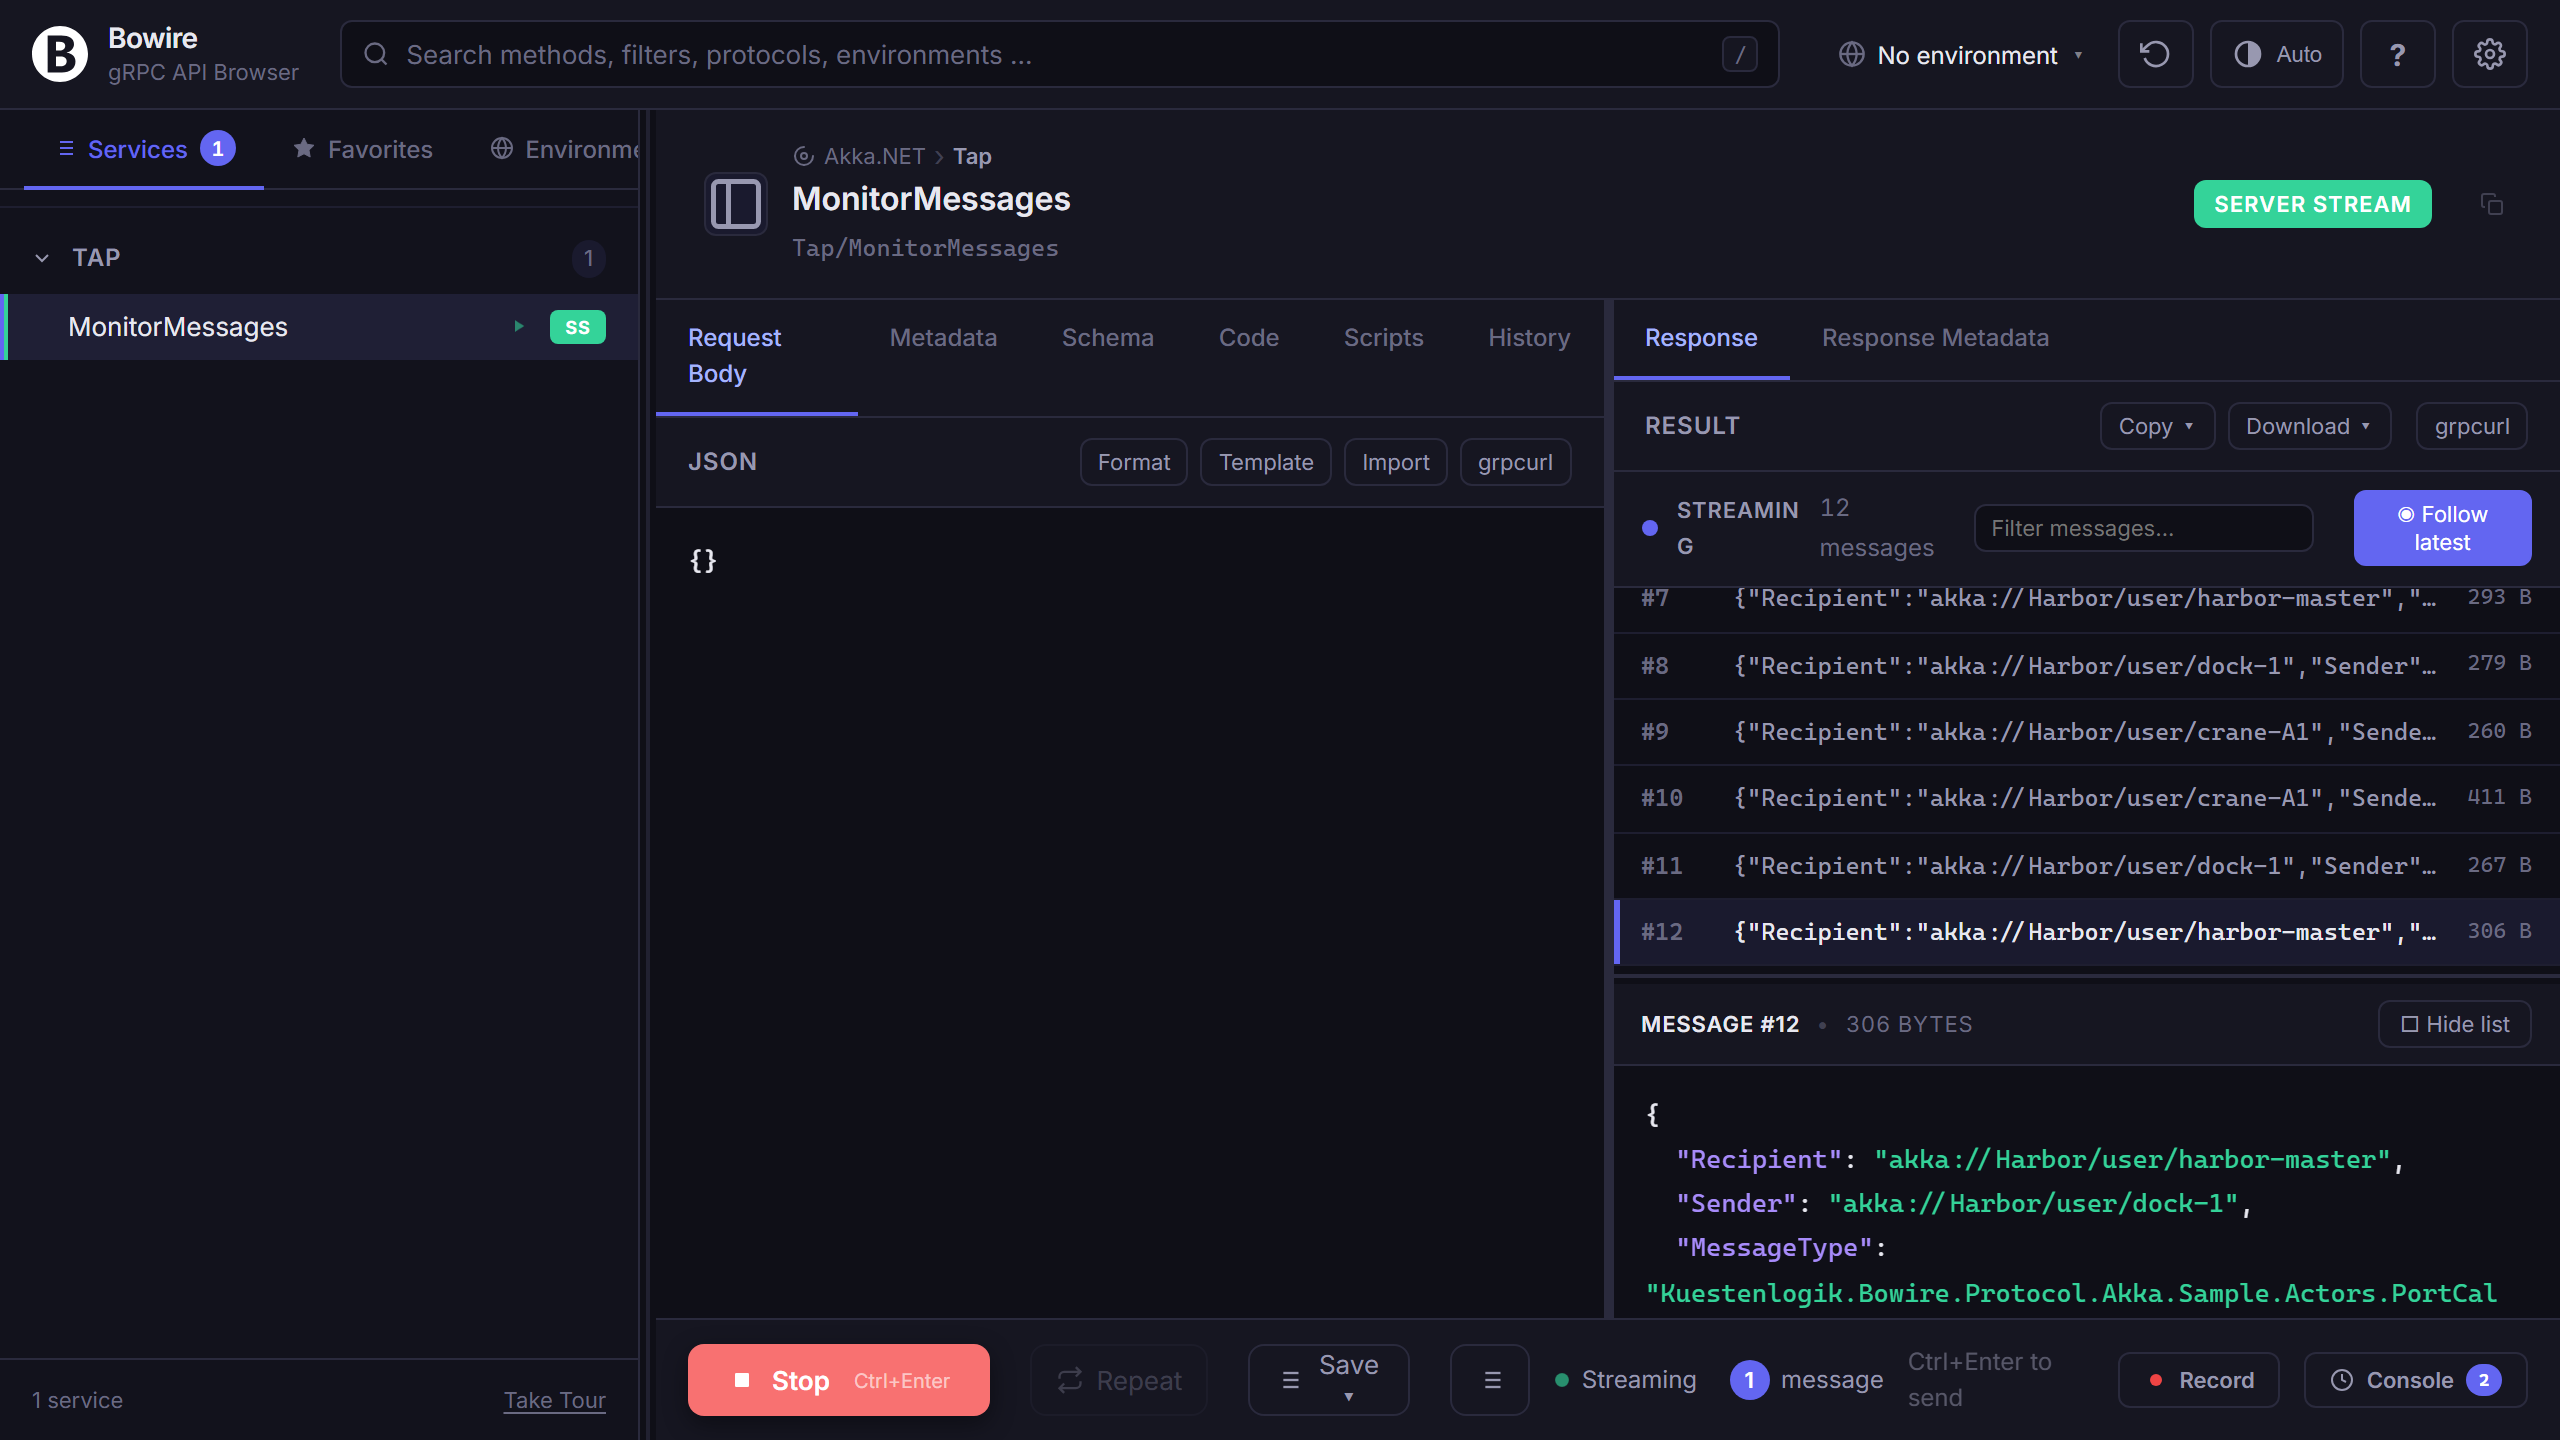
Task: Toggle the sidebar panel icon beside MonitorMessages
Action: pos(736,204)
